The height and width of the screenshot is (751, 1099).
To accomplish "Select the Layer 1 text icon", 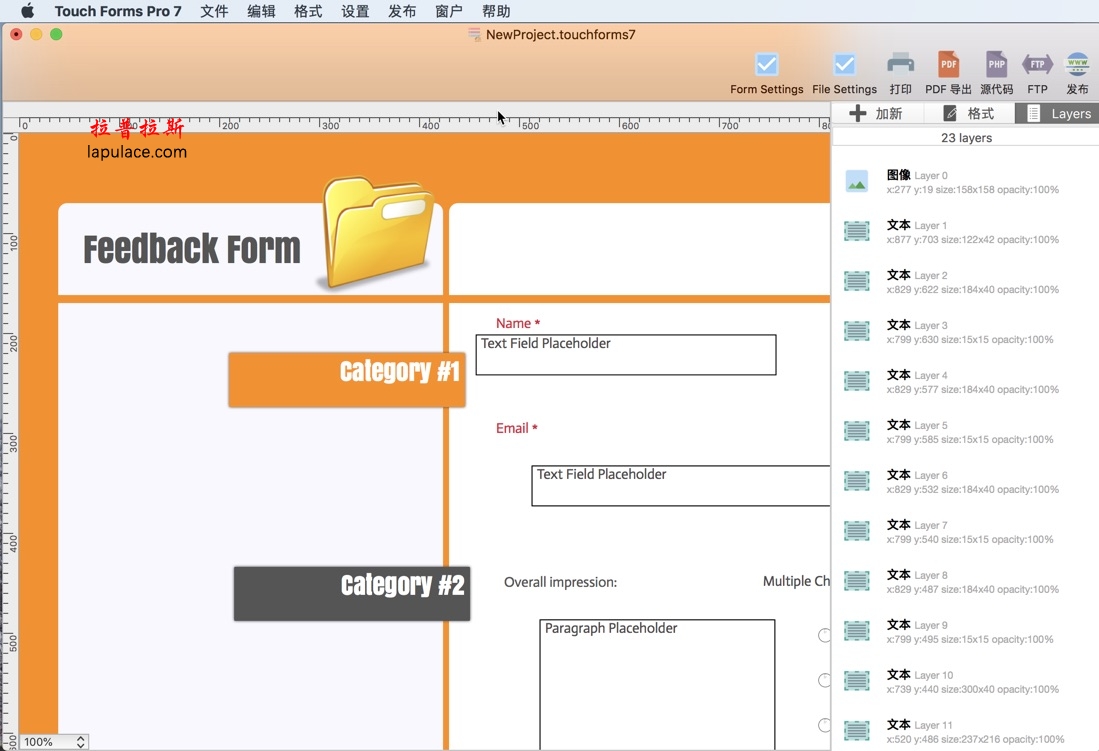I will click(856, 231).
